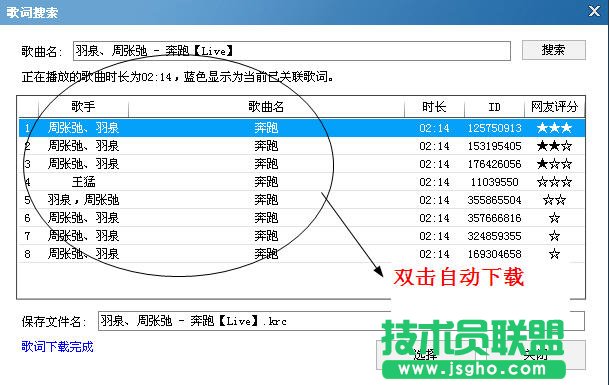Click the 选择 button
The image size is (609, 385).
coord(425,355)
